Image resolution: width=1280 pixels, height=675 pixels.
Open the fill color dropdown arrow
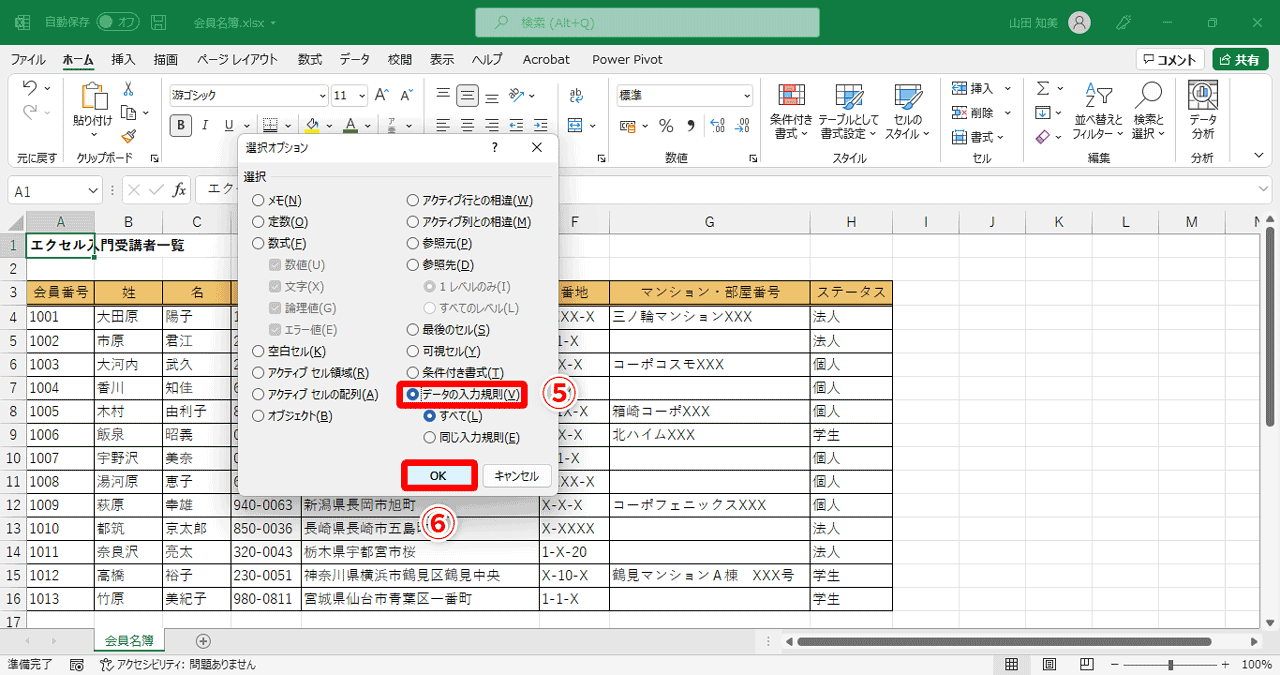(x=330, y=125)
